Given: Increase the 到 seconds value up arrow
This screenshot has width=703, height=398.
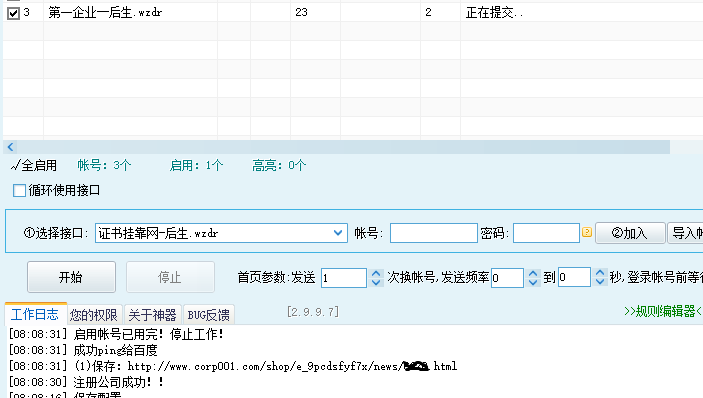Looking at the screenshot, I should 599,273.
